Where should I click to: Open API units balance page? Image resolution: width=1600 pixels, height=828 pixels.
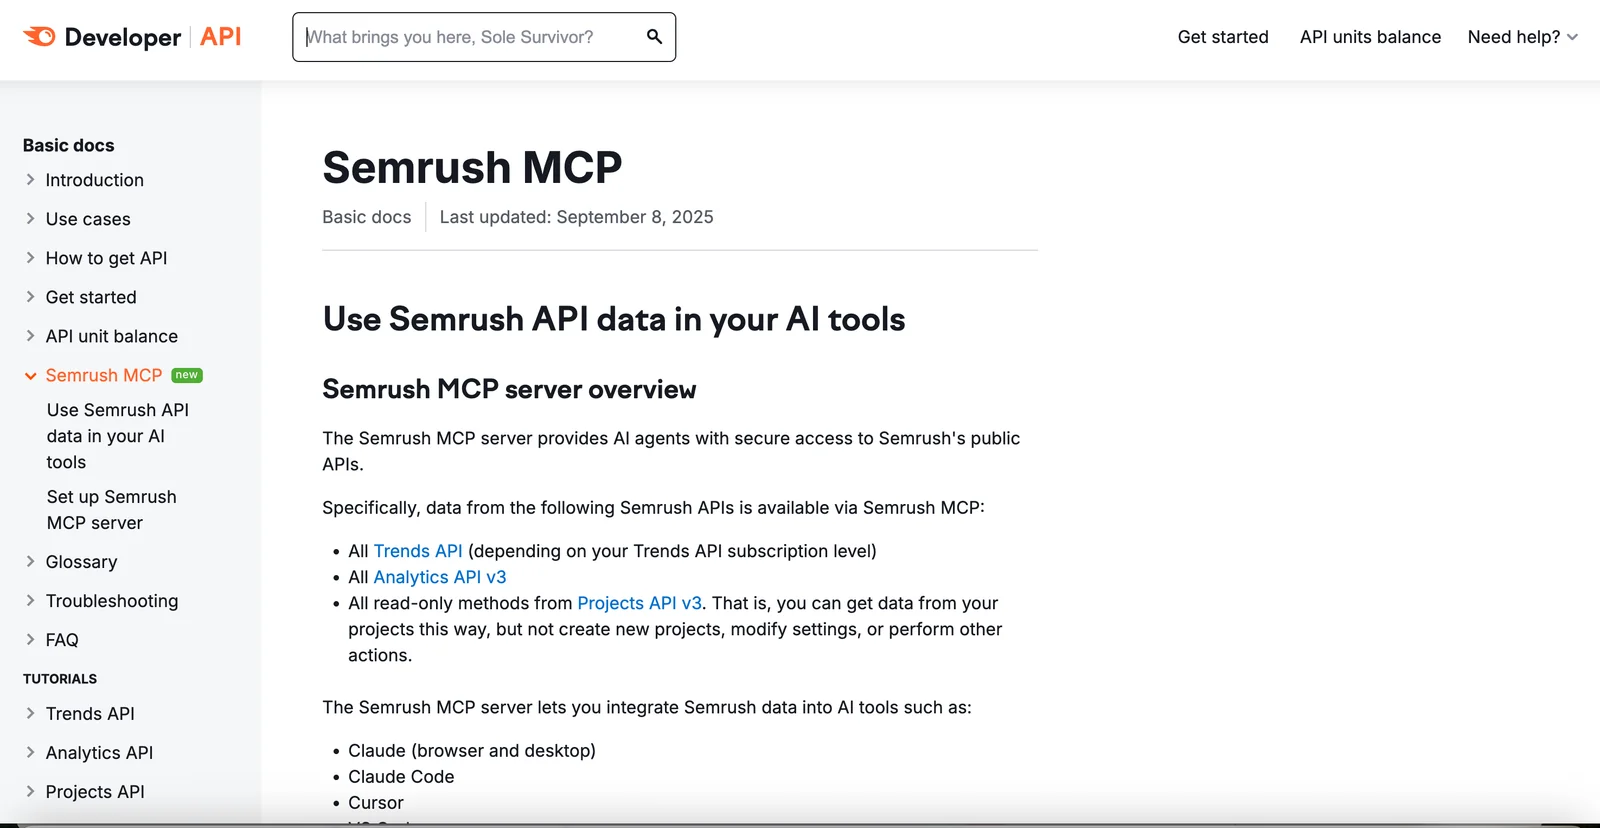(1370, 37)
